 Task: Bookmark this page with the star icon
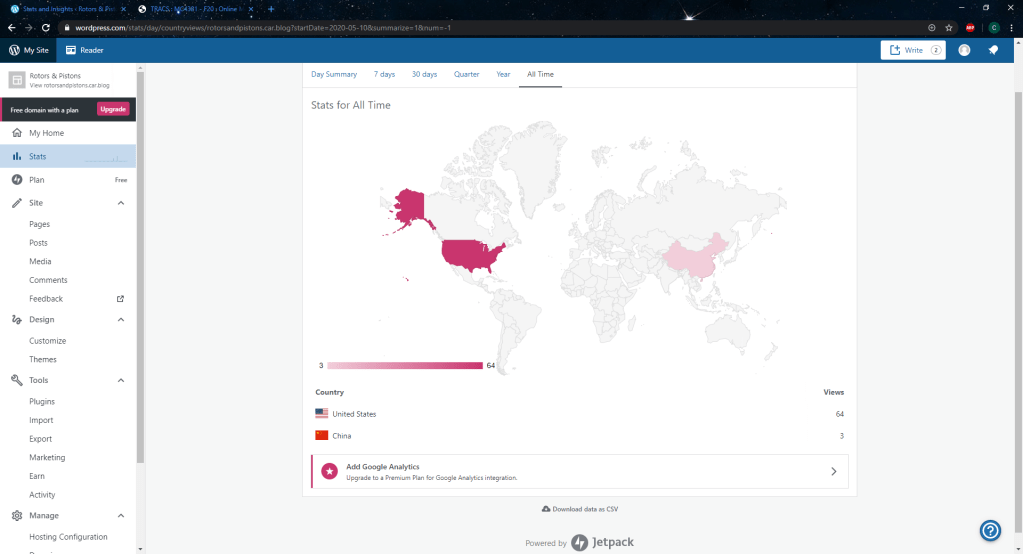click(949, 28)
